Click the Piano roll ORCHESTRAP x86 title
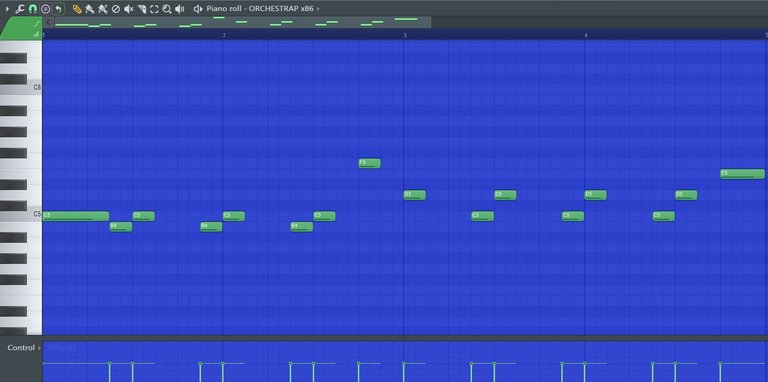Image resolution: width=768 pixels, height=382 pixels. 260,9
